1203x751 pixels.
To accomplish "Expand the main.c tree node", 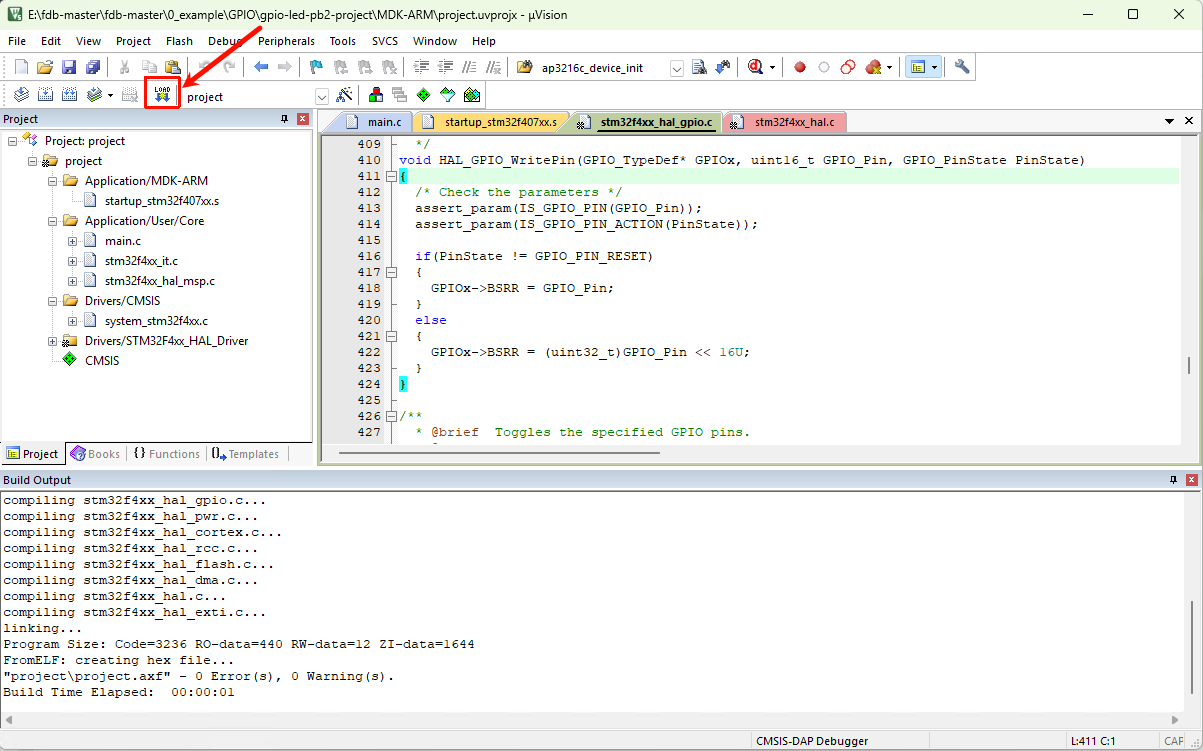I will (73, 241).
